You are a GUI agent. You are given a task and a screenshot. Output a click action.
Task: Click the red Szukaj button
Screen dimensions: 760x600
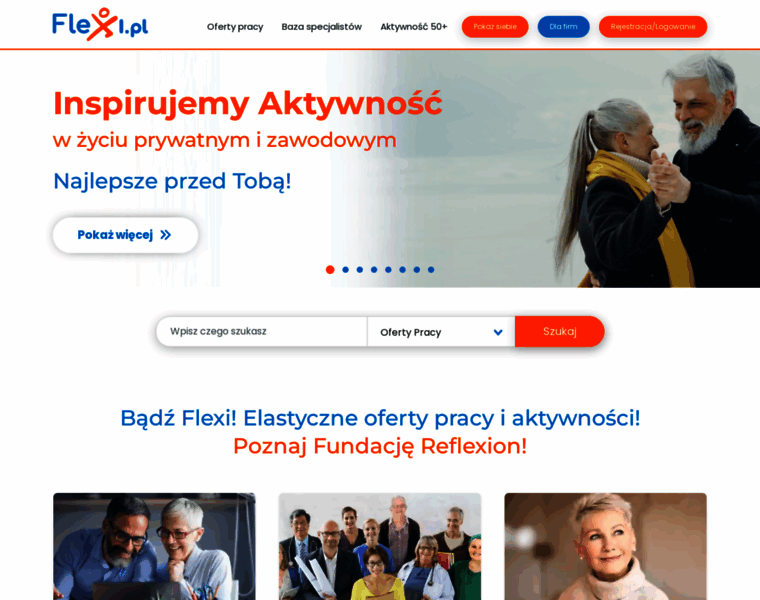coord(559,332)
